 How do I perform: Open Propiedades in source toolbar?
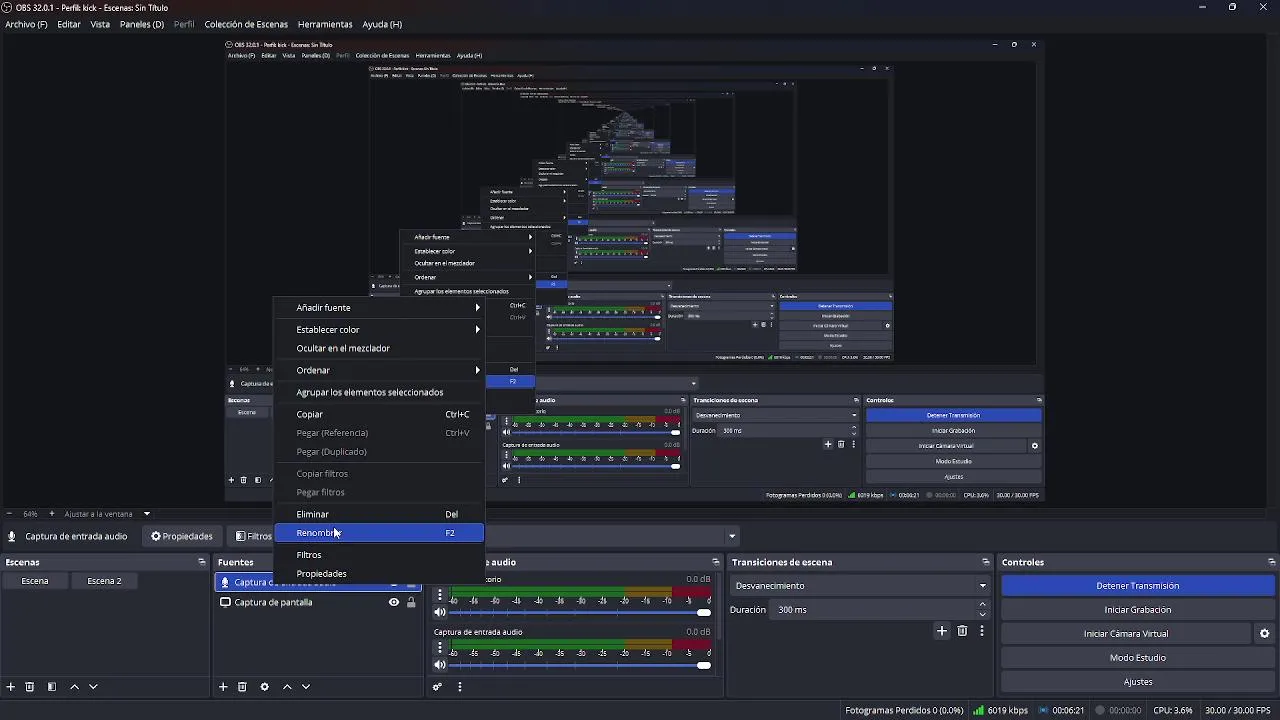point(182,536)
